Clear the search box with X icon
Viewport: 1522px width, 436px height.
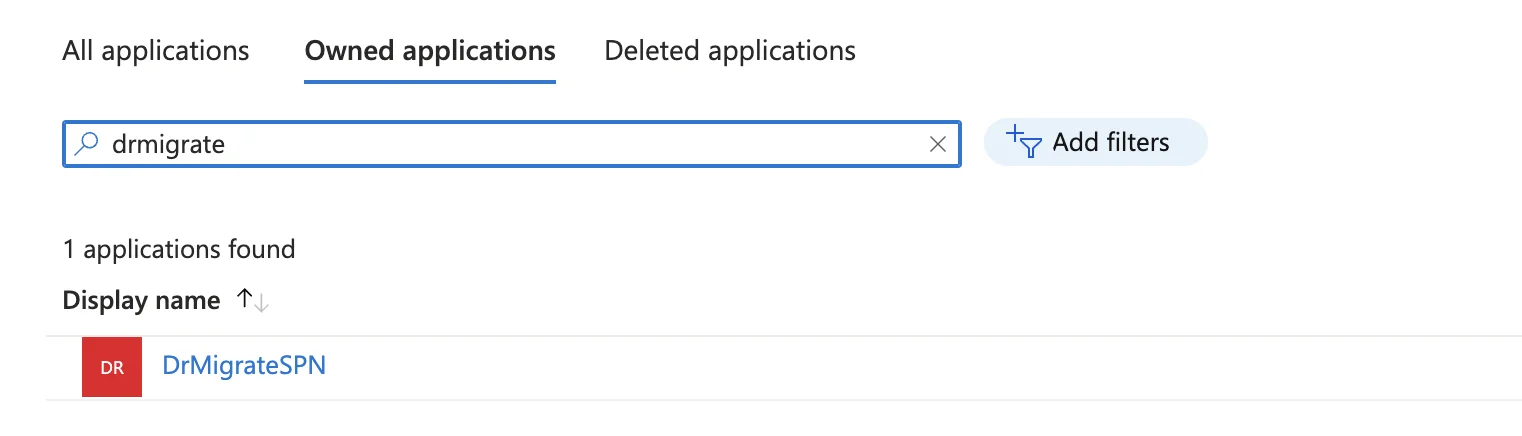click(938, 144)
